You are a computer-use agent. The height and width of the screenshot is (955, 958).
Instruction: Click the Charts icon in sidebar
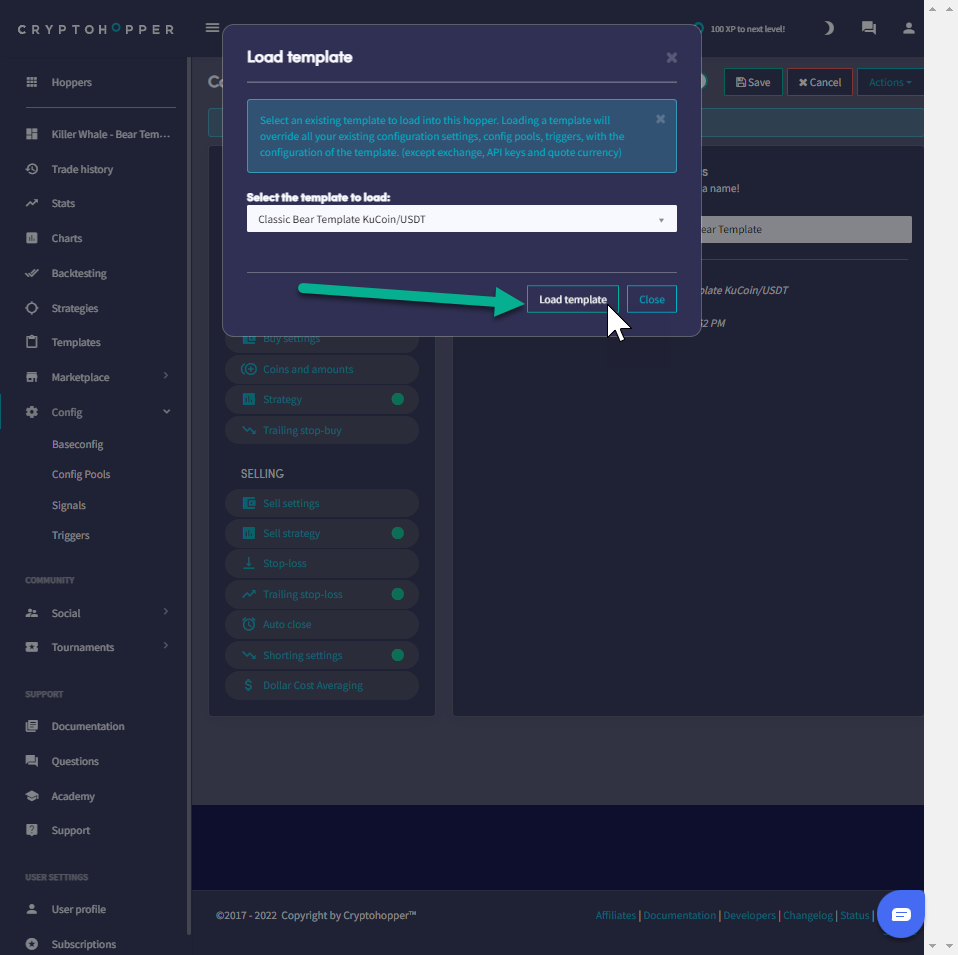32,238
